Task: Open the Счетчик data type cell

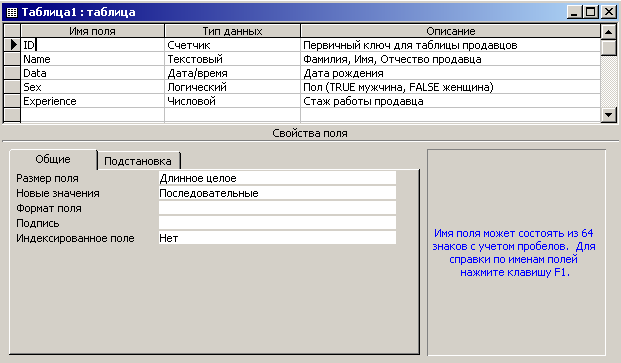Action: coord(232,45)
